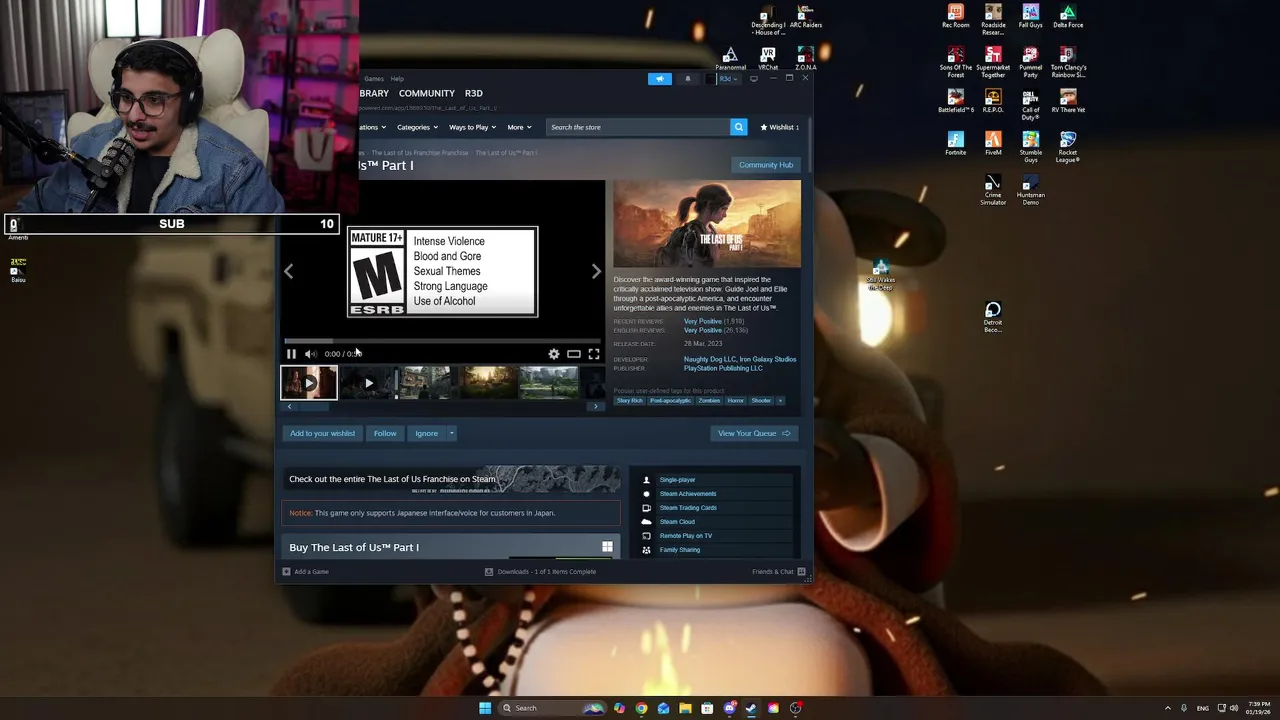Click the store search magnifier button
The width and height of the screenshot is (1280, 720).
(x=738, y=127)
